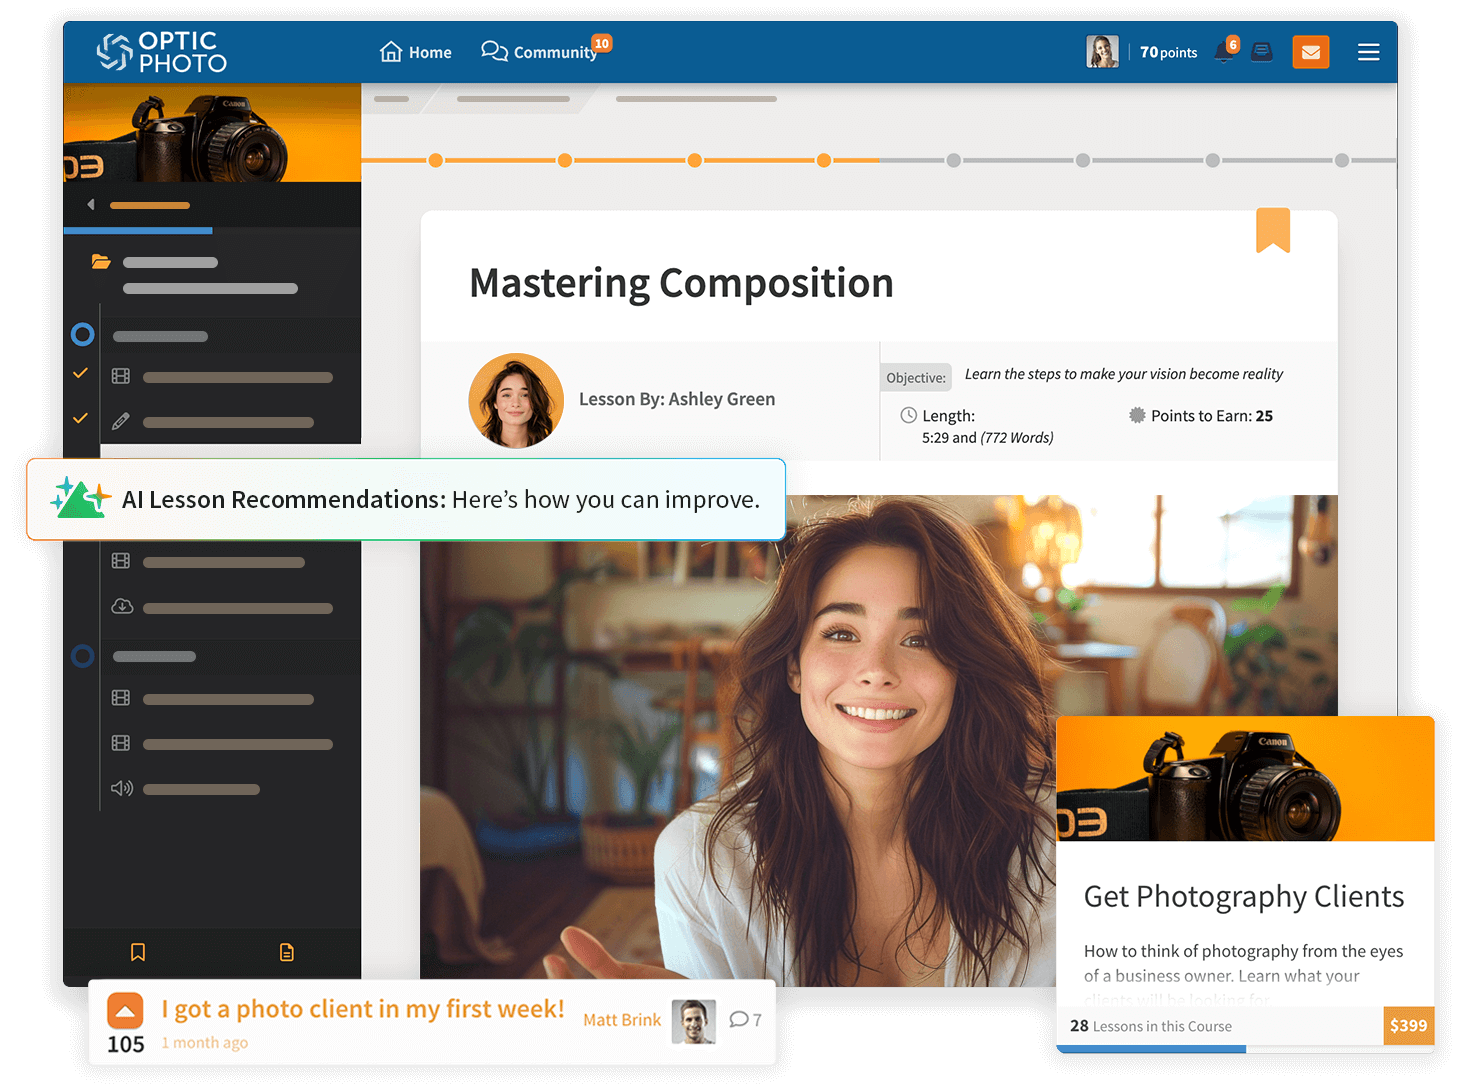Toggle the checkmark beside the pencil lesson
The image size is (1462, 1092).
click(x=81, y=418)
